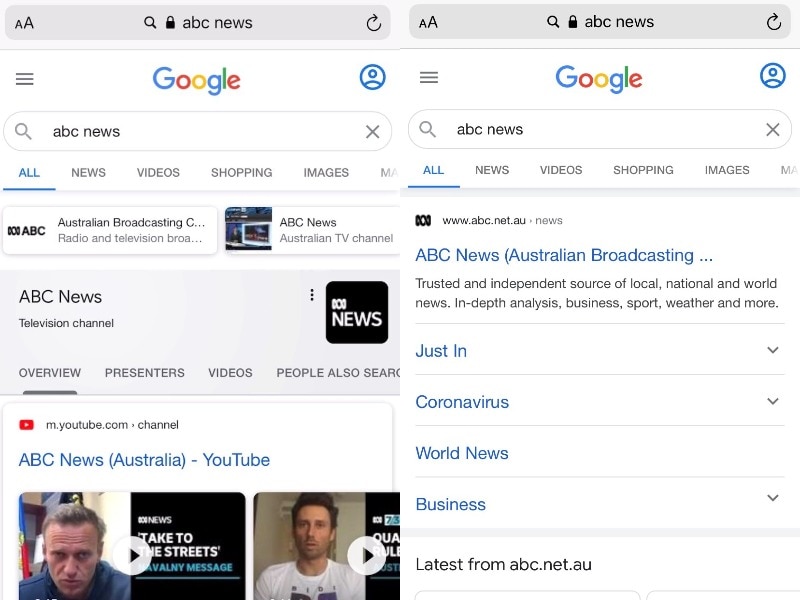Tap the account profile icon on right screen
The image size is (800, 600).
772,76
